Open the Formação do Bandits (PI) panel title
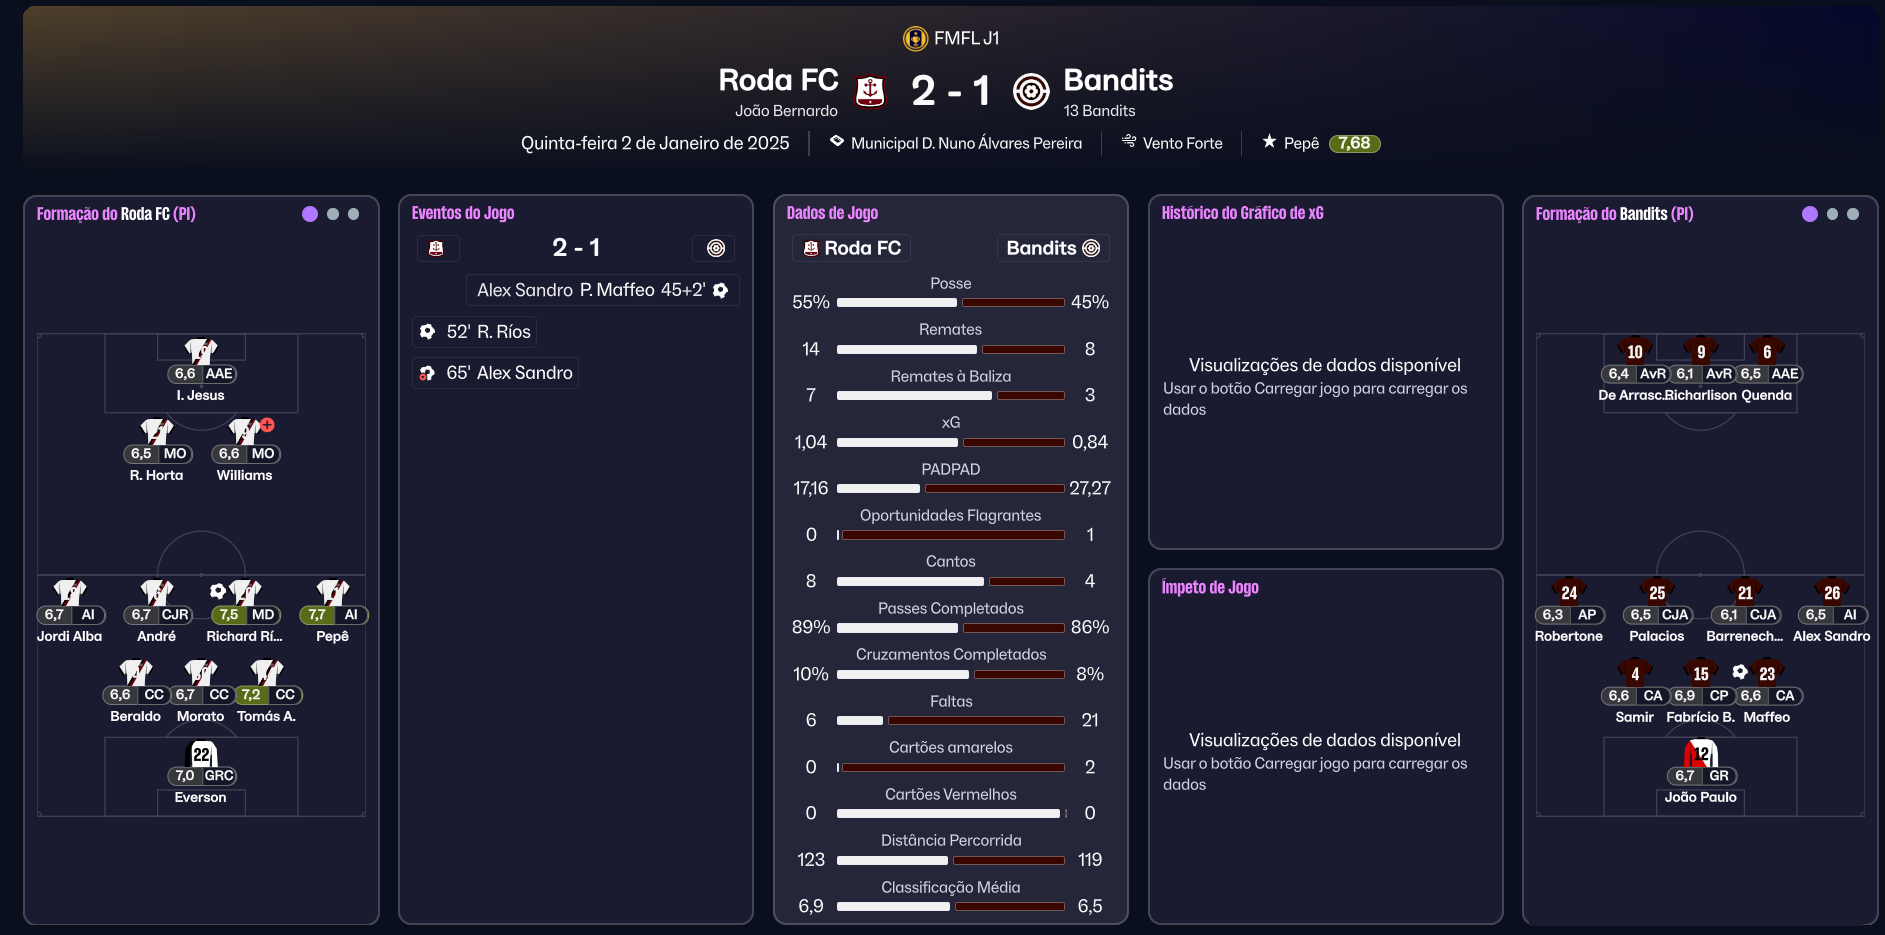1885x935 pixels. pos(1614,214)
